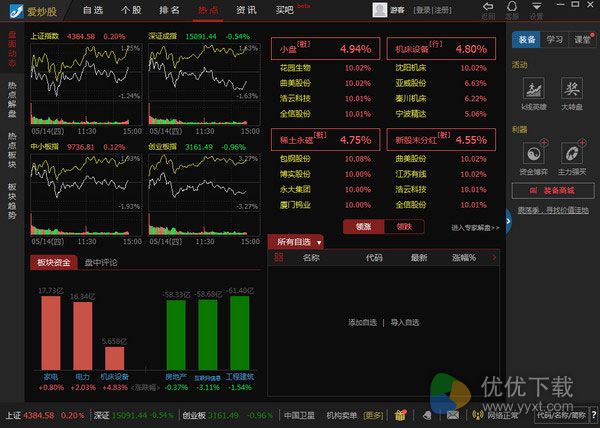Click icon left of the mail envelope
Image resolution: width=600 pixels, height=428 pixels.
(427, 415)
